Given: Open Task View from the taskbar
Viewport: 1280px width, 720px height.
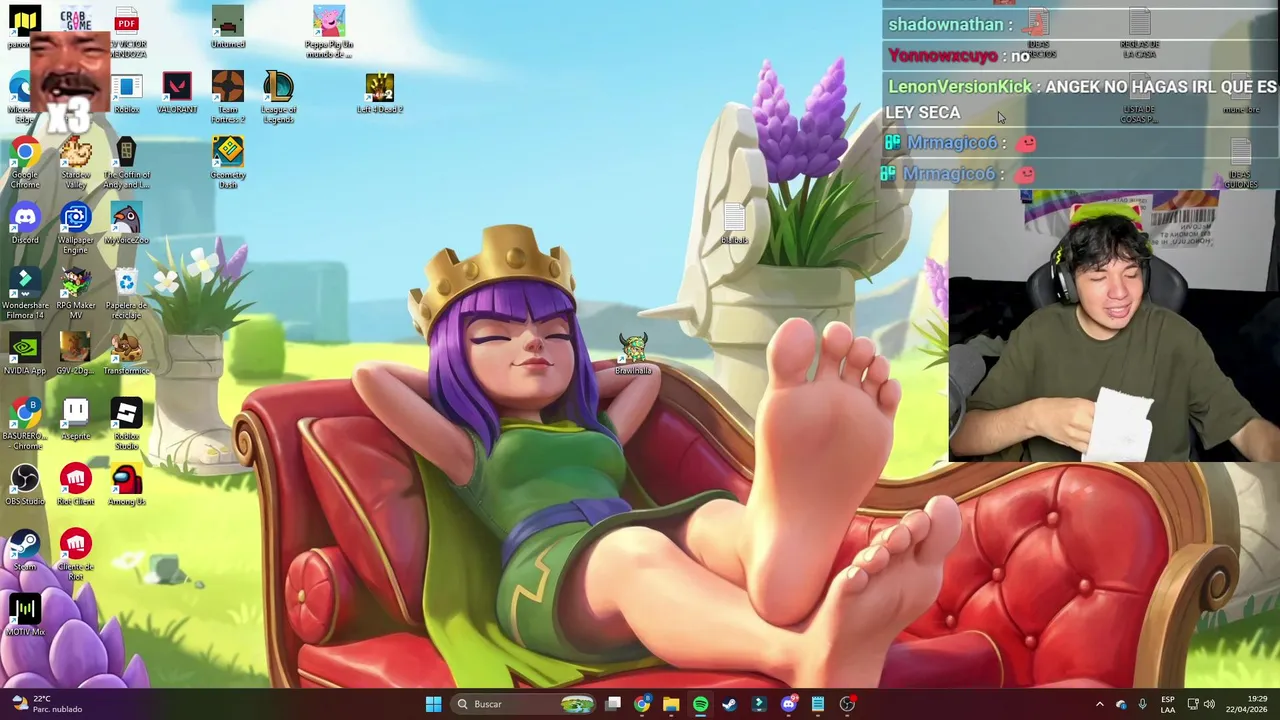Looking at the screenshot, I should click(x=613, y=704).
